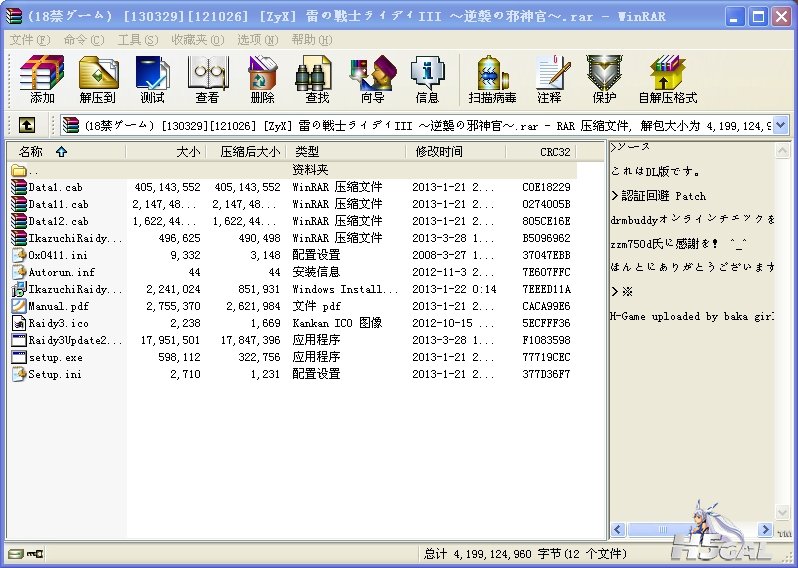
Task: Open the 文件(F) menu
Action: tap(29, 39)
